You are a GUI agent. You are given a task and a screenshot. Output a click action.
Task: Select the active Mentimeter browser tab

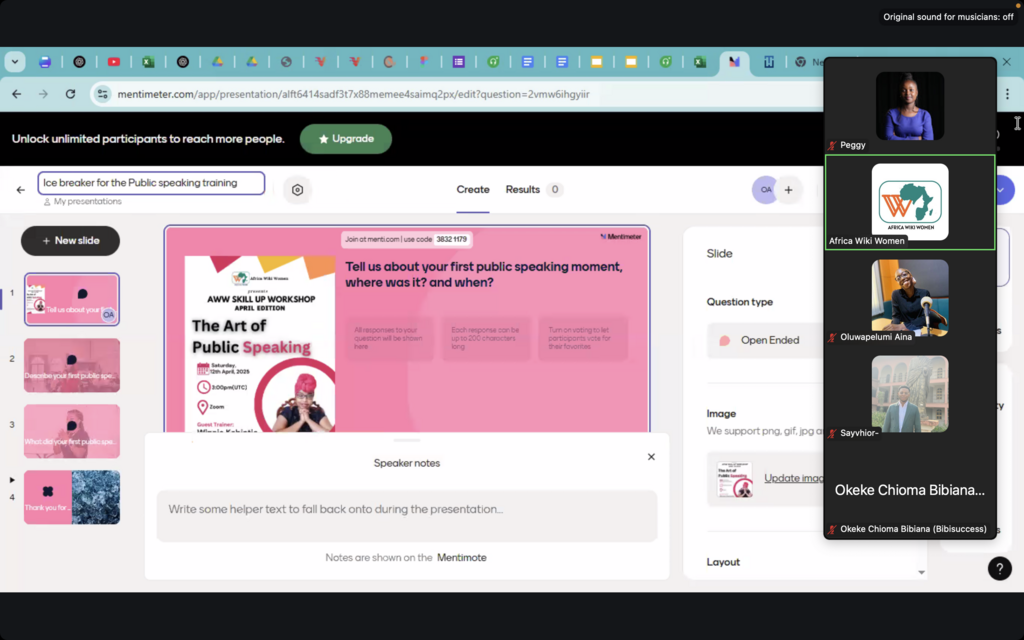click(x=734, y=62)
